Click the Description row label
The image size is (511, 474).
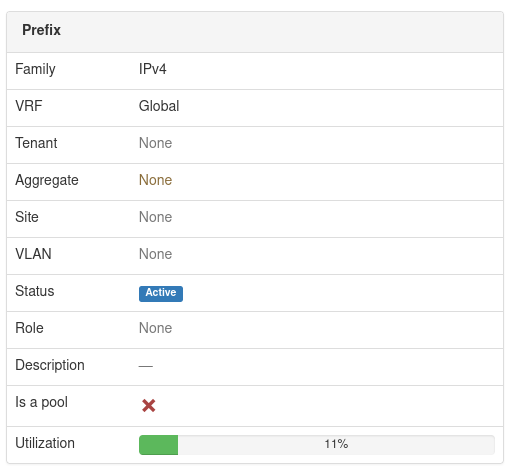[x=50, y=365]
